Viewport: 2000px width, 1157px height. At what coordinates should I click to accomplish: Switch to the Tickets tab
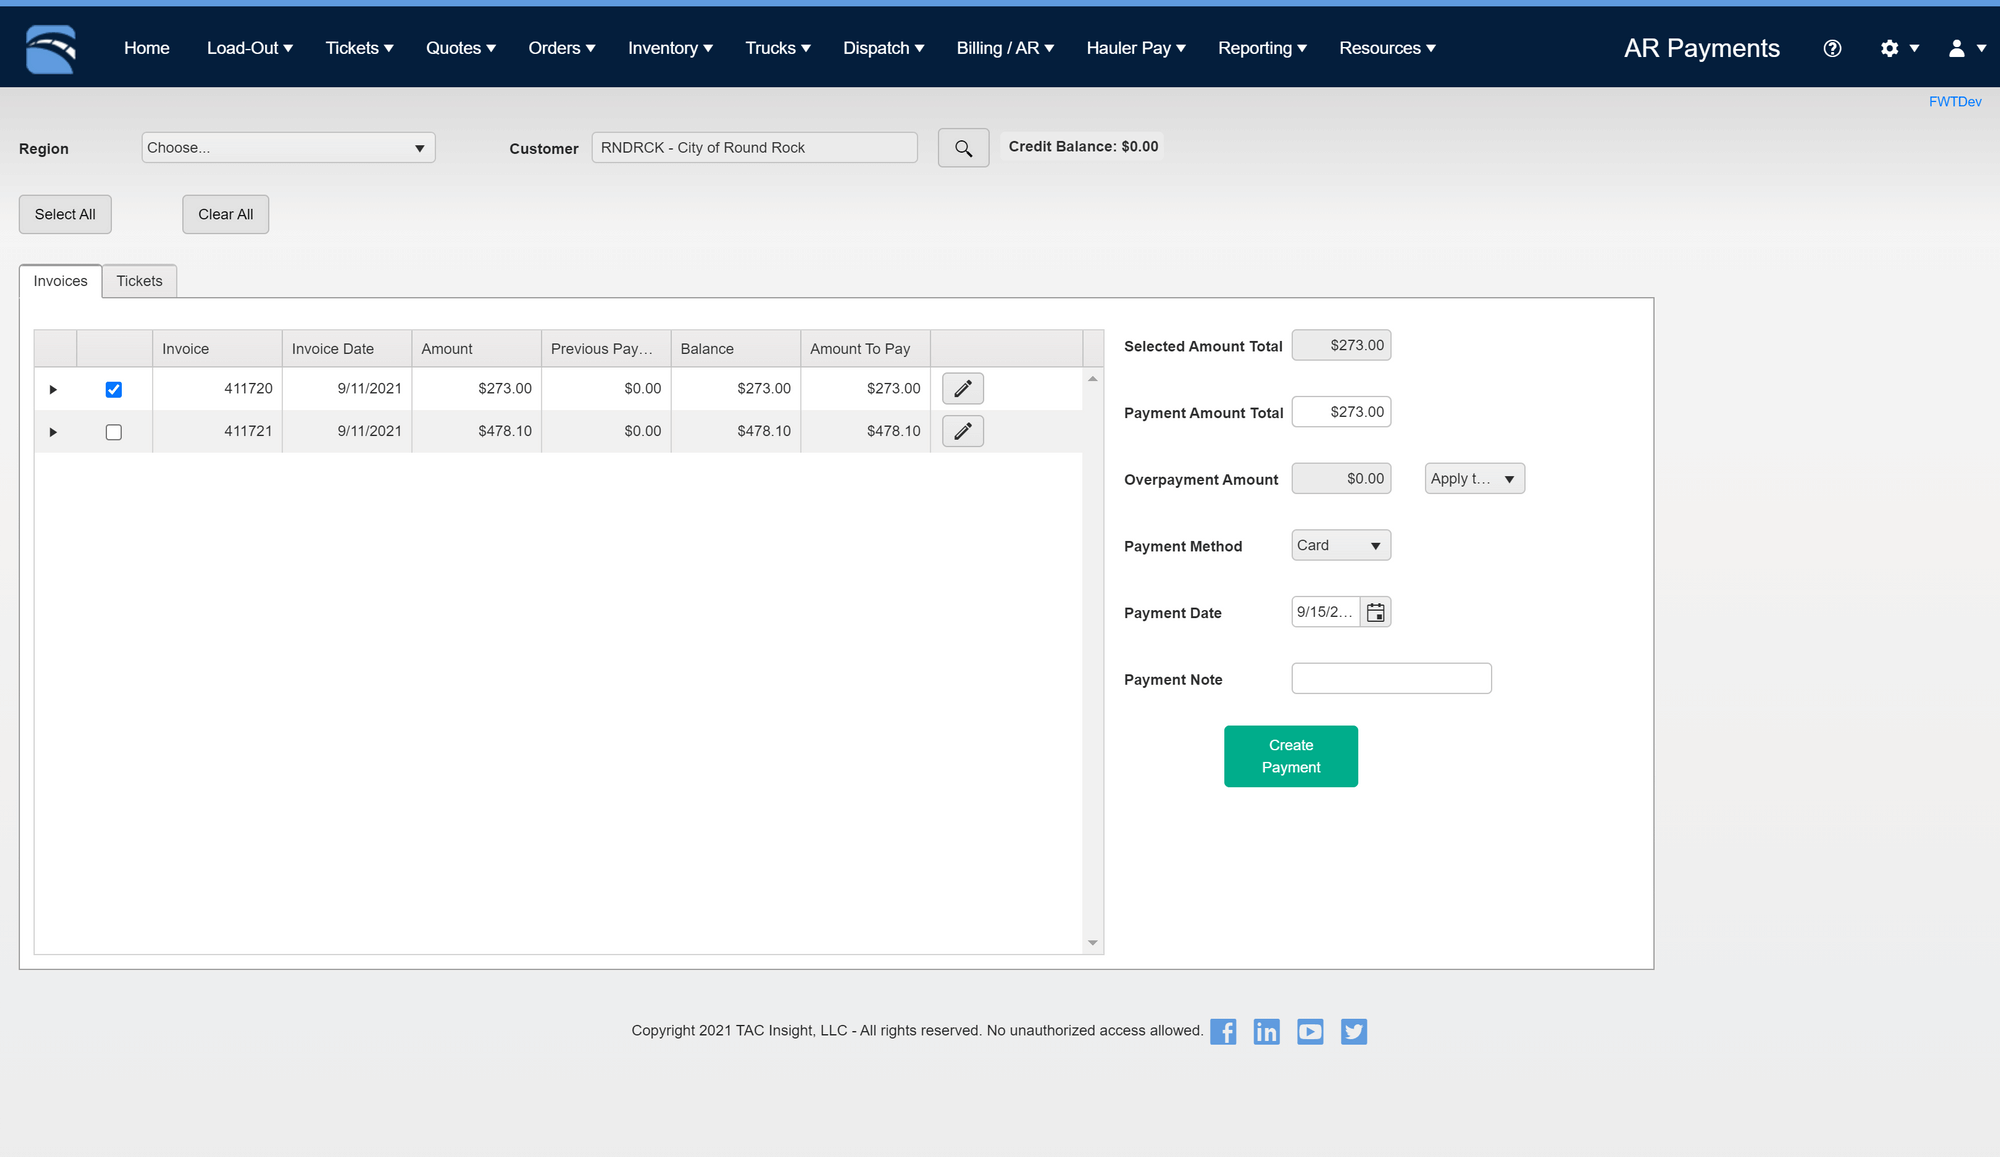139,281
